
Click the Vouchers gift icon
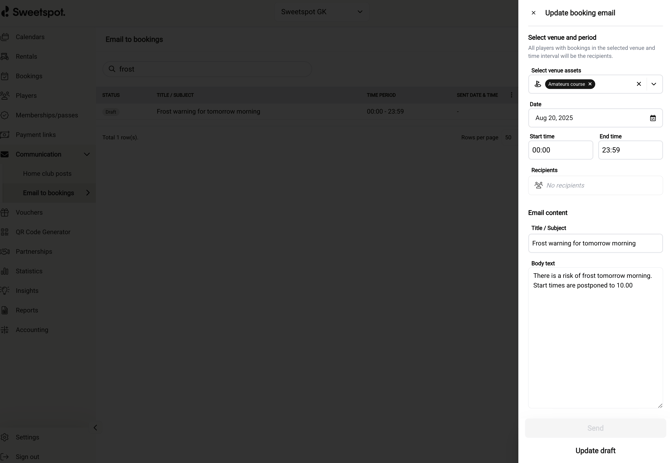click(5, 212)
